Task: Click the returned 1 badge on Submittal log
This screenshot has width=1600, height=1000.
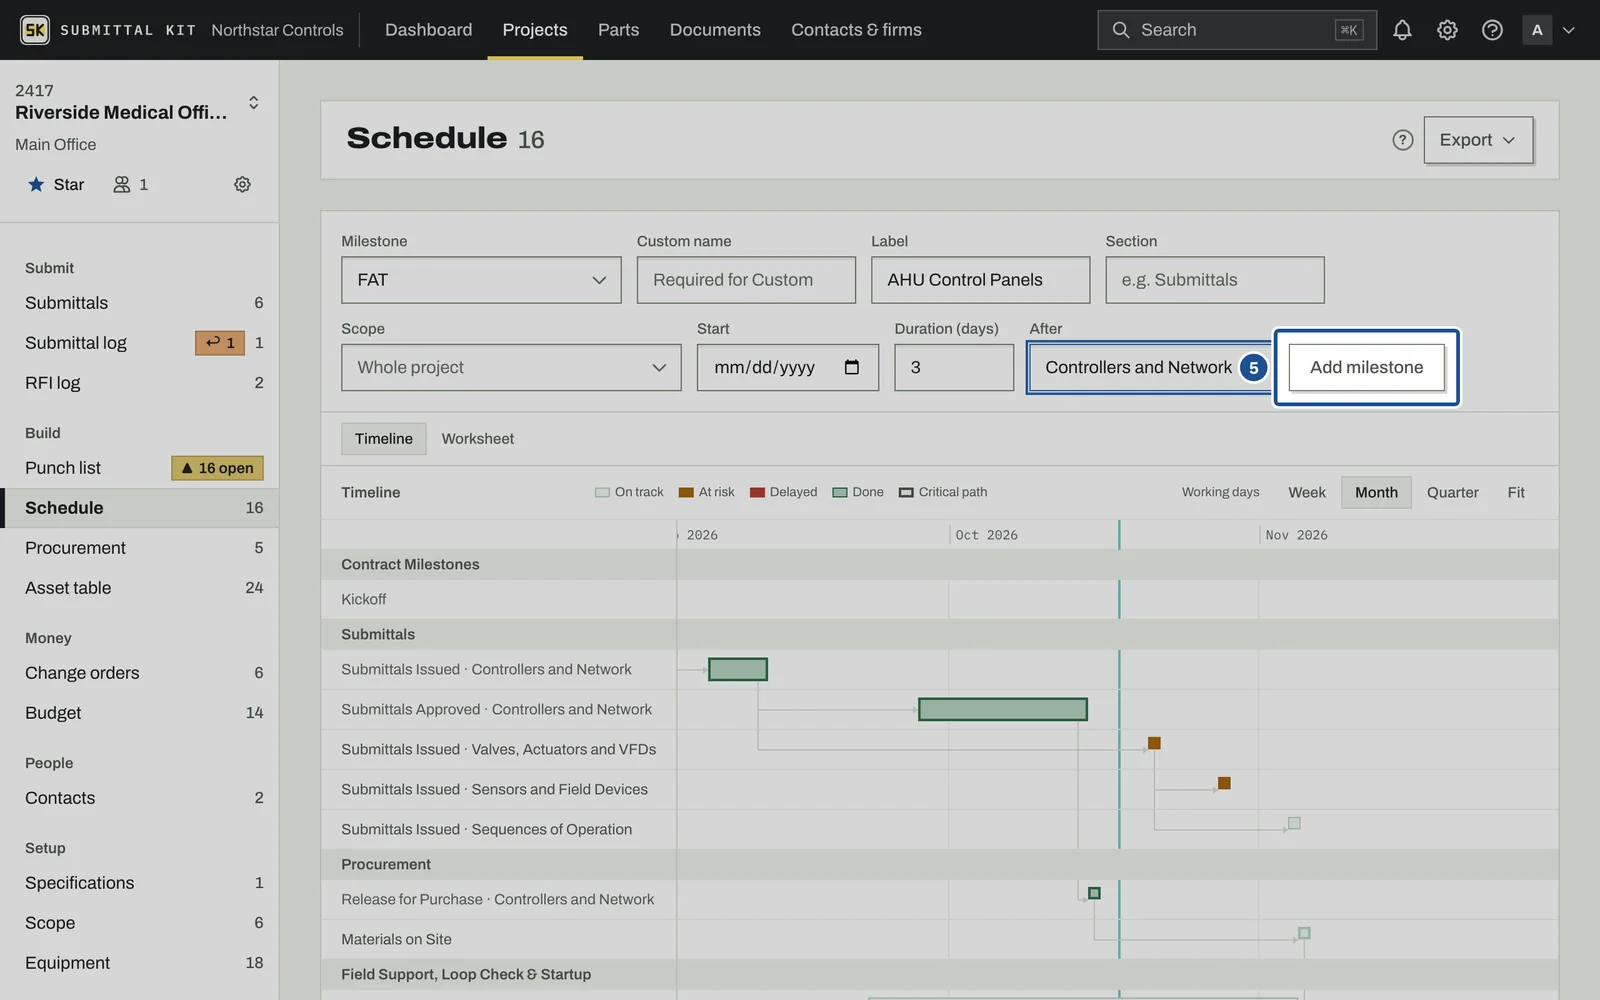Action: click(x=220, y=343)
